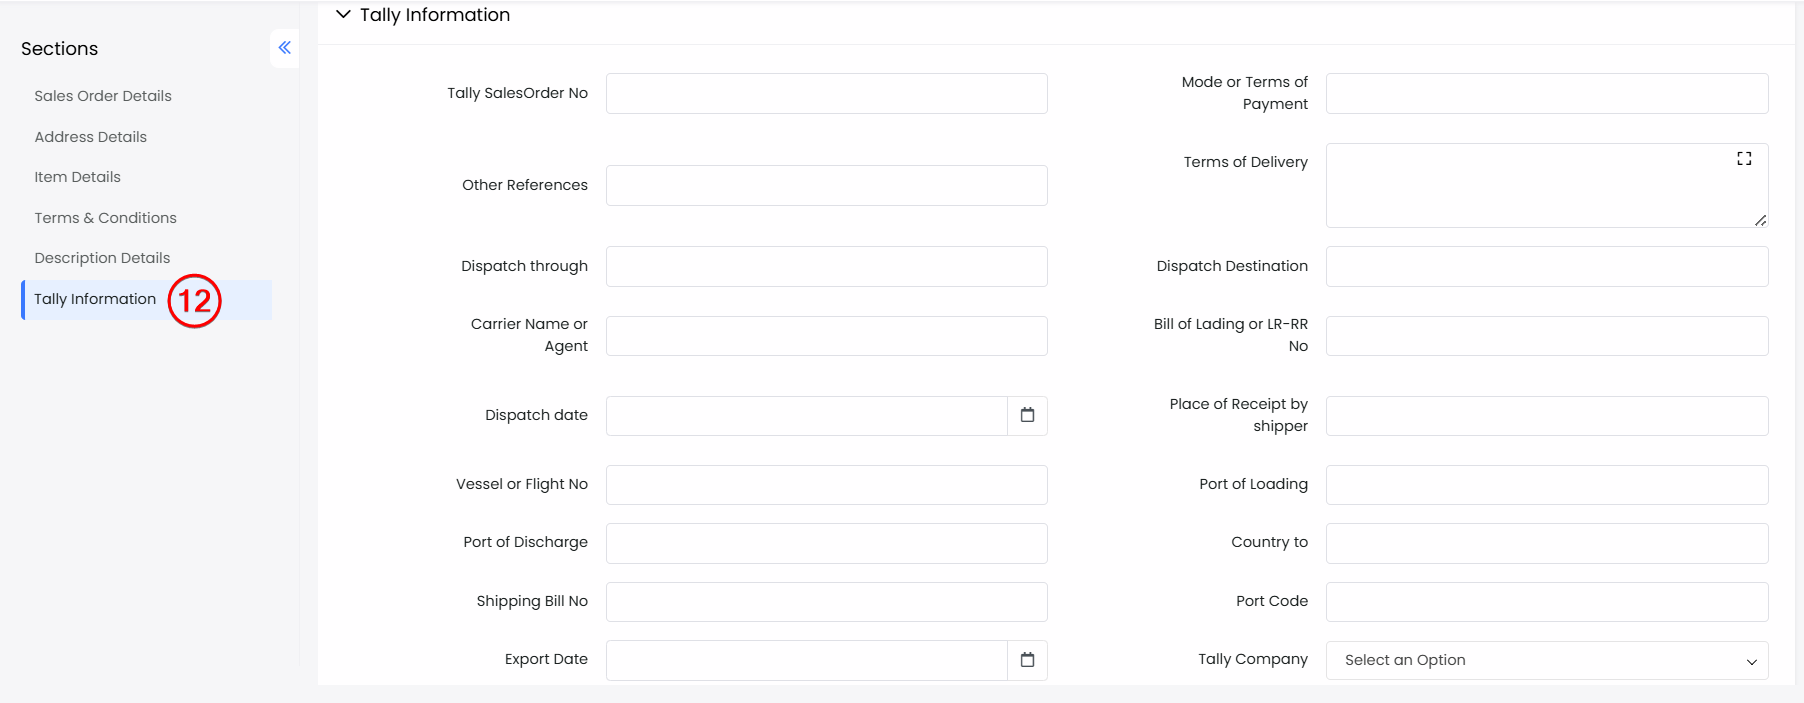This screenshot has width=1804, height=703.
Task: Go to Sales Order Details section
Action: [103, 96]
